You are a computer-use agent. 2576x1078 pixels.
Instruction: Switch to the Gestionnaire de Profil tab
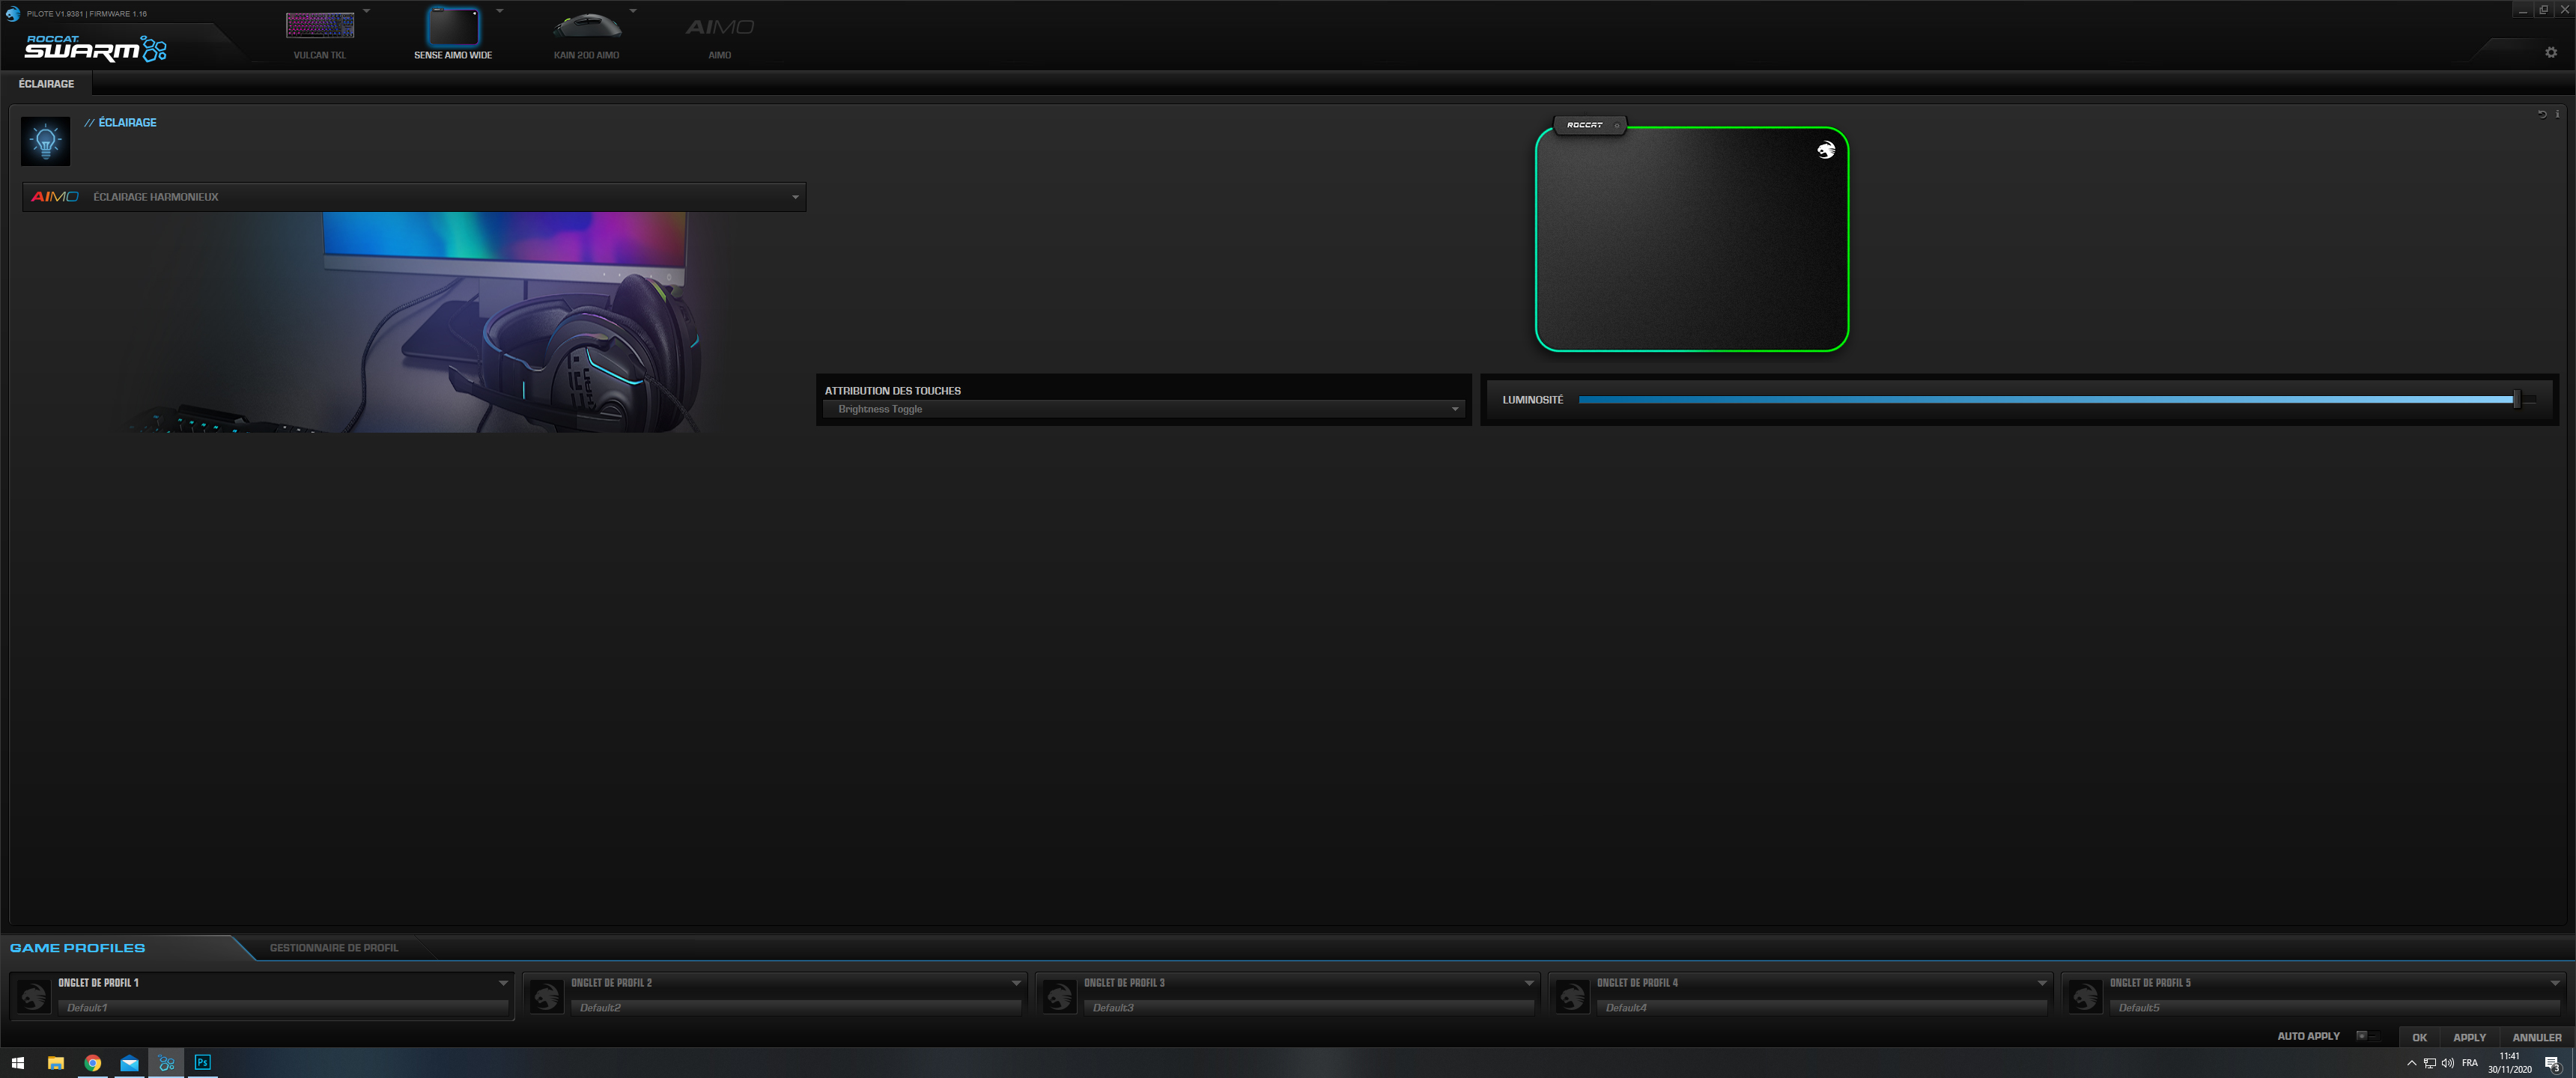coord(333,947)
